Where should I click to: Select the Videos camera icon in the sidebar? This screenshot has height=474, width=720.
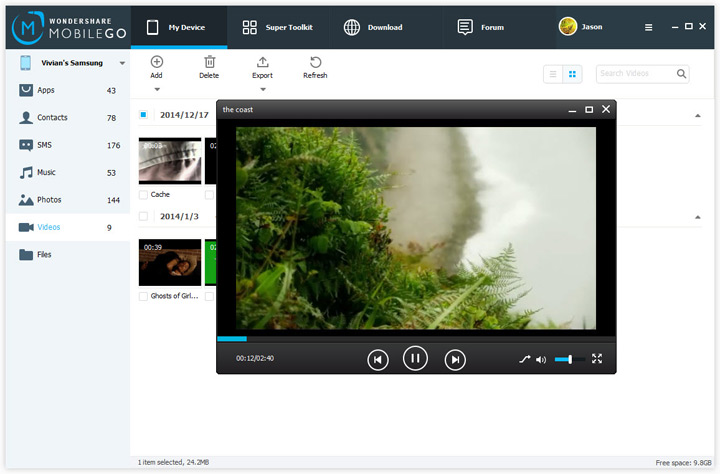(x=26, y=227)
